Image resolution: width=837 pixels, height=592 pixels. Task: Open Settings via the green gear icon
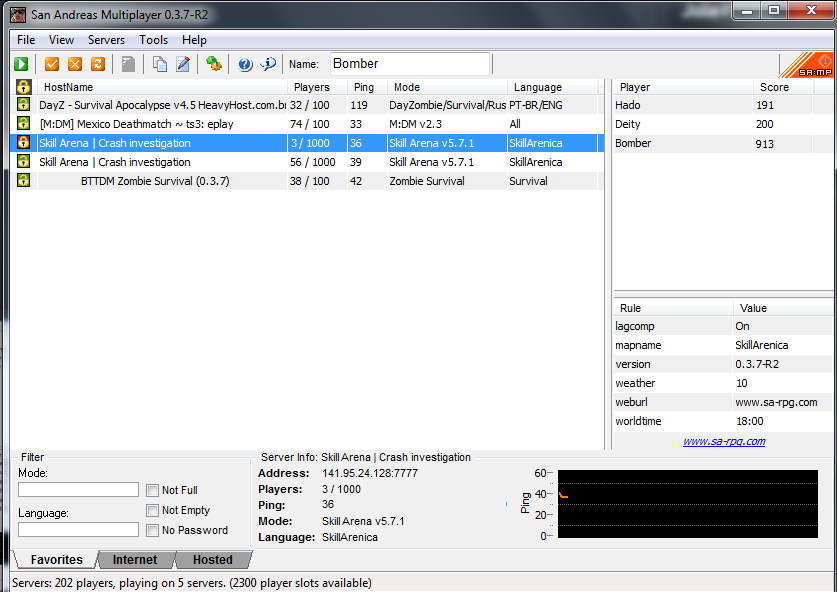click(214, 64)
